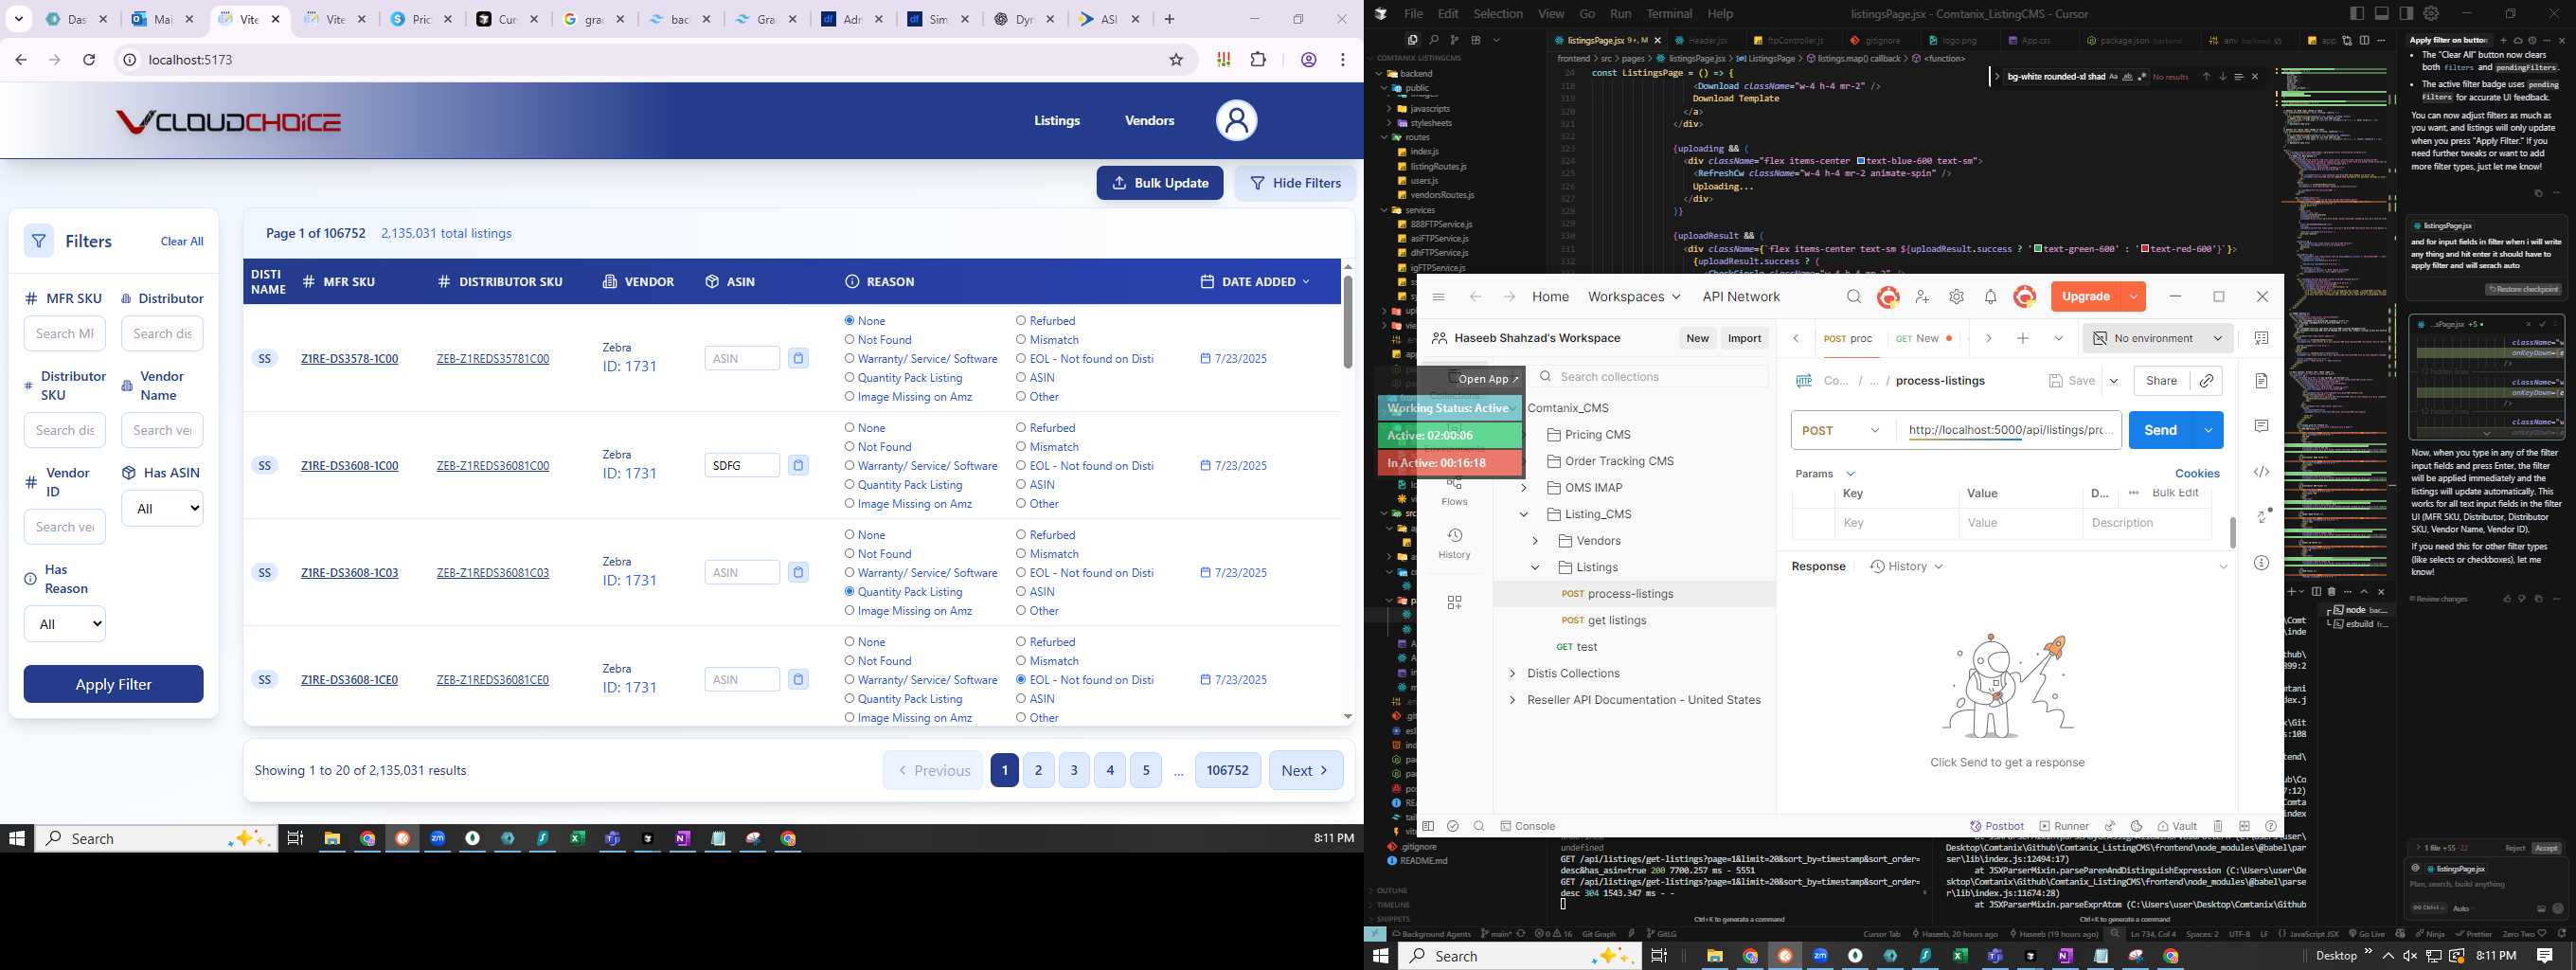
Task: Click Postman invite collaborator icon
Action: pos(1922,296)
